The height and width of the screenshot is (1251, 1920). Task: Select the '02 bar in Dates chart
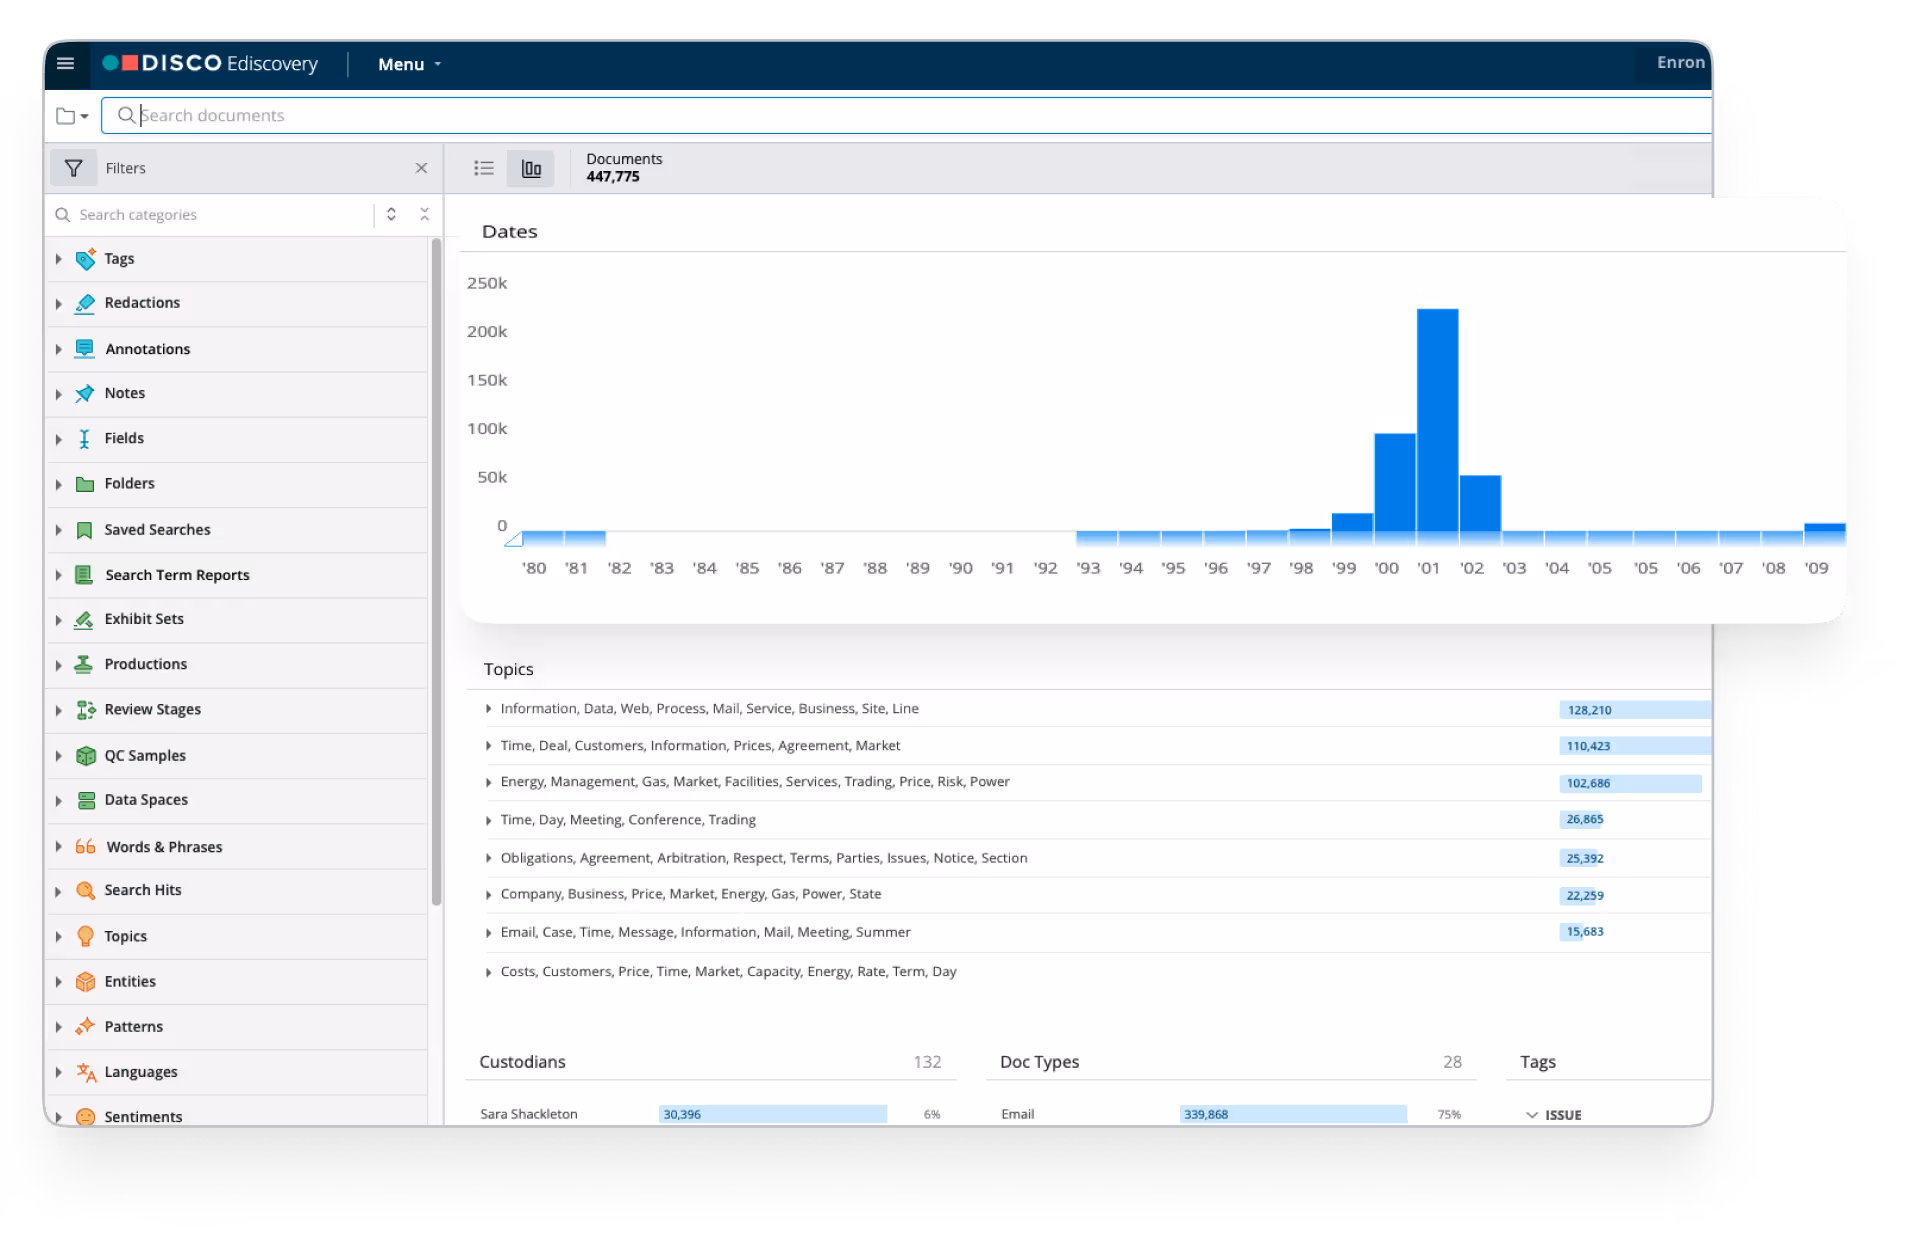[1480, 503]
